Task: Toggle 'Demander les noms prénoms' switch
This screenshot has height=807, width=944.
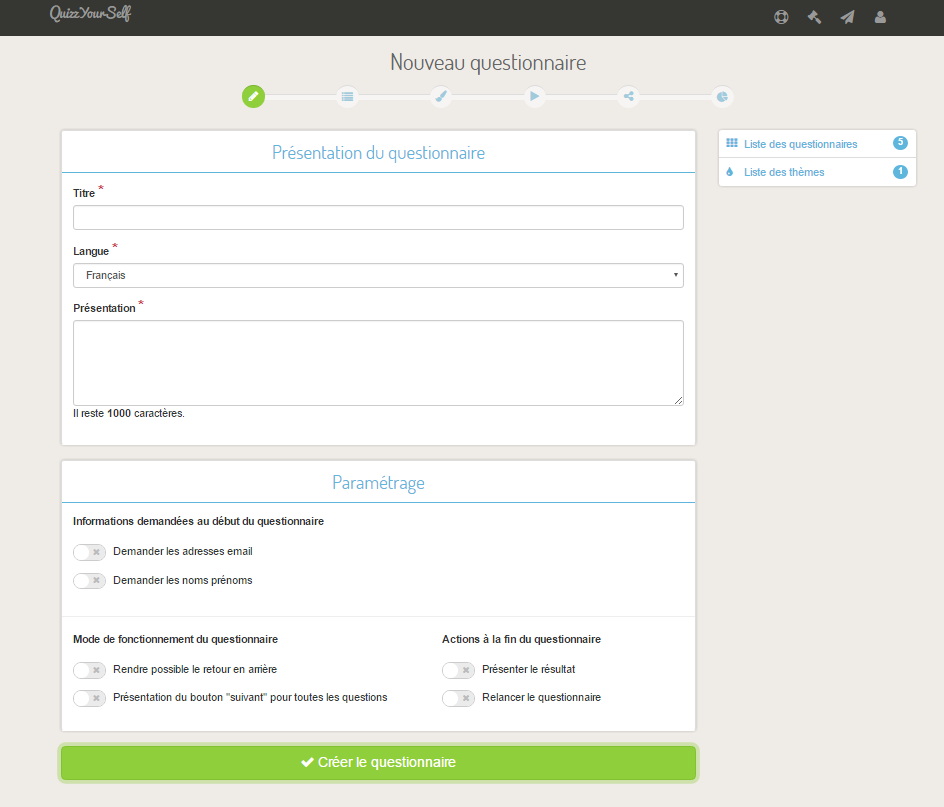Action: tap(89, 581)
